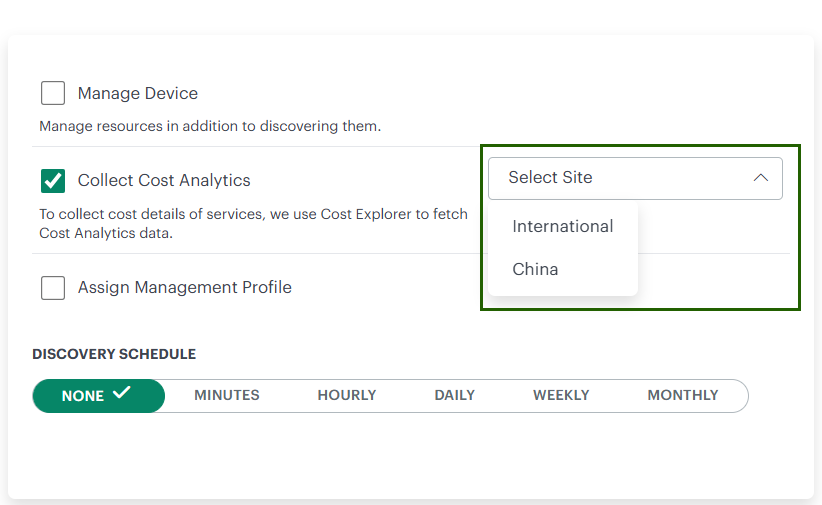
Task: Set discovery schedule to HOURLY
Action: point(347,395)
